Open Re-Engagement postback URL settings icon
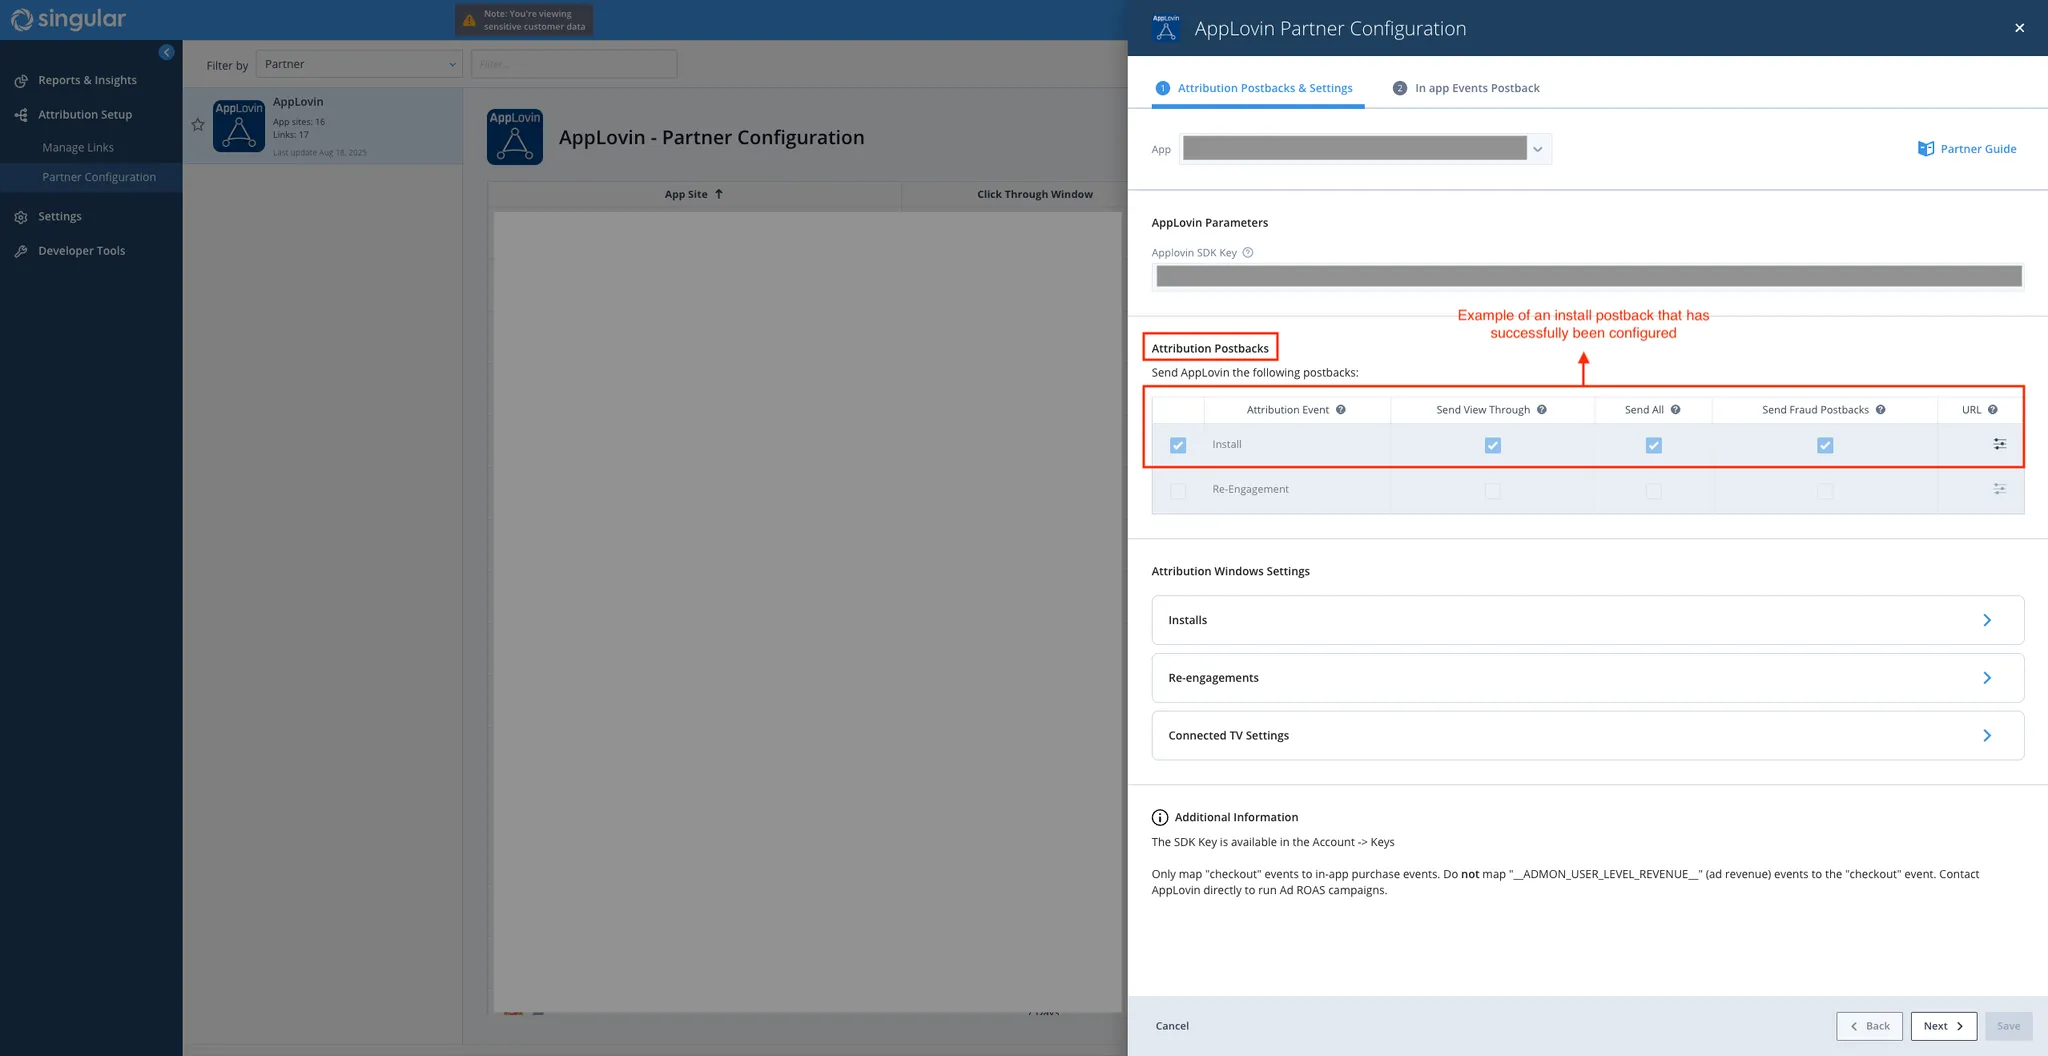This screenshot has height=1056, width=2048. coord(1999,489)
